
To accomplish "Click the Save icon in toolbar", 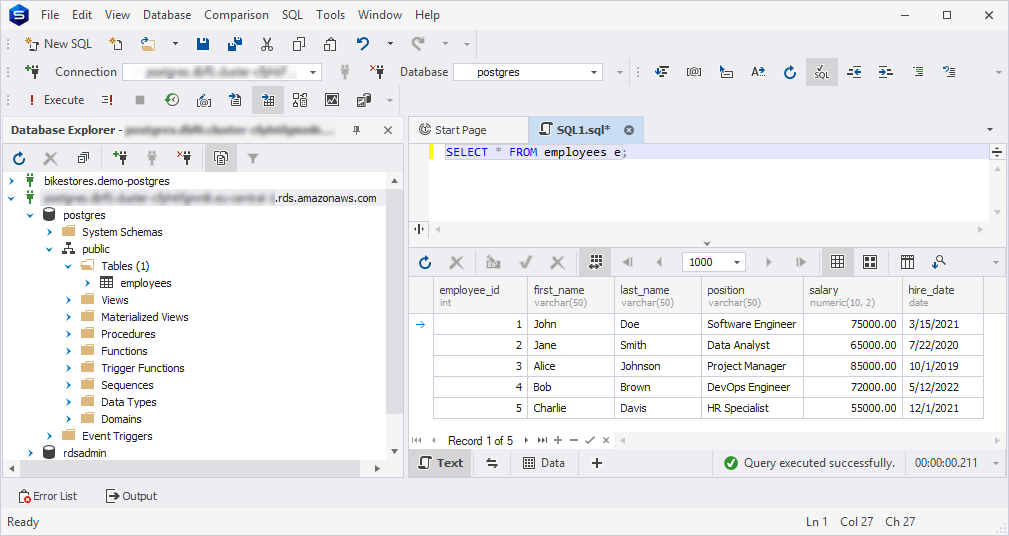I will click(203, 44).
